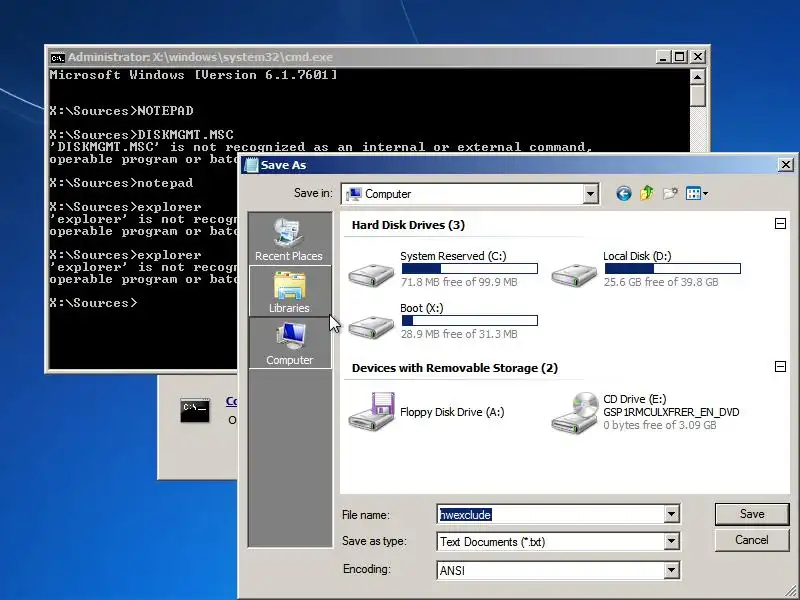The width and height of the screenshot is (800, 600).
Task: Close the cmd.exe window
Action: [x=697, y=57]
